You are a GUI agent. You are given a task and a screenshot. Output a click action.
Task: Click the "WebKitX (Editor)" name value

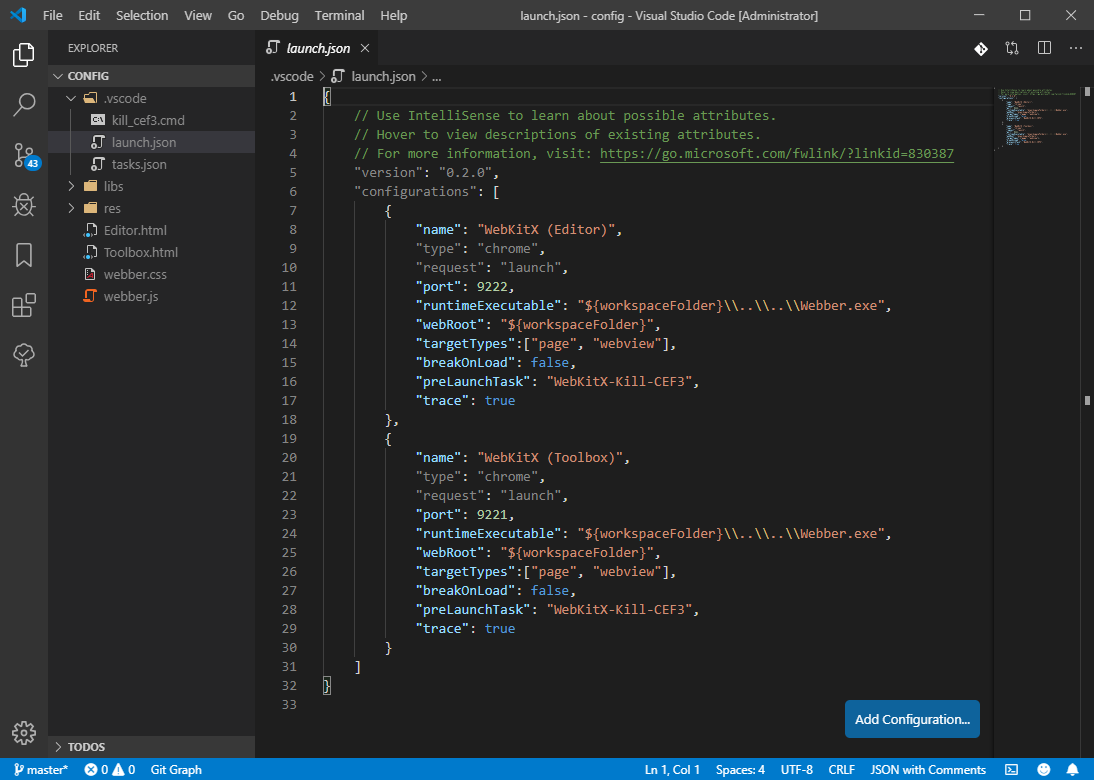546,230
